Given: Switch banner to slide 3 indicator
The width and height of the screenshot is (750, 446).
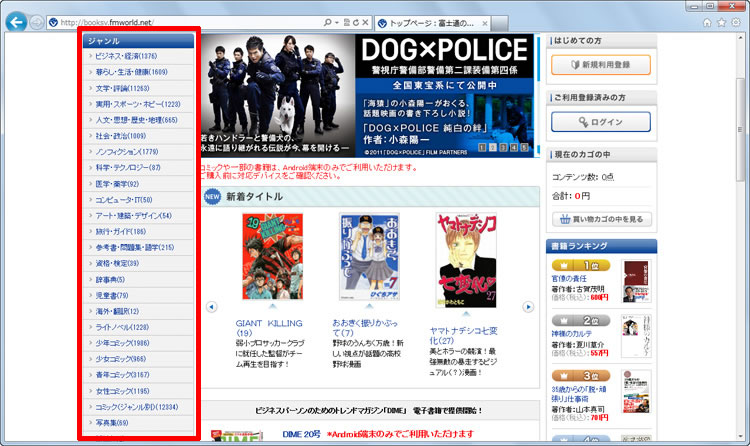Looking at the screenshot, I should coord(503,147).
